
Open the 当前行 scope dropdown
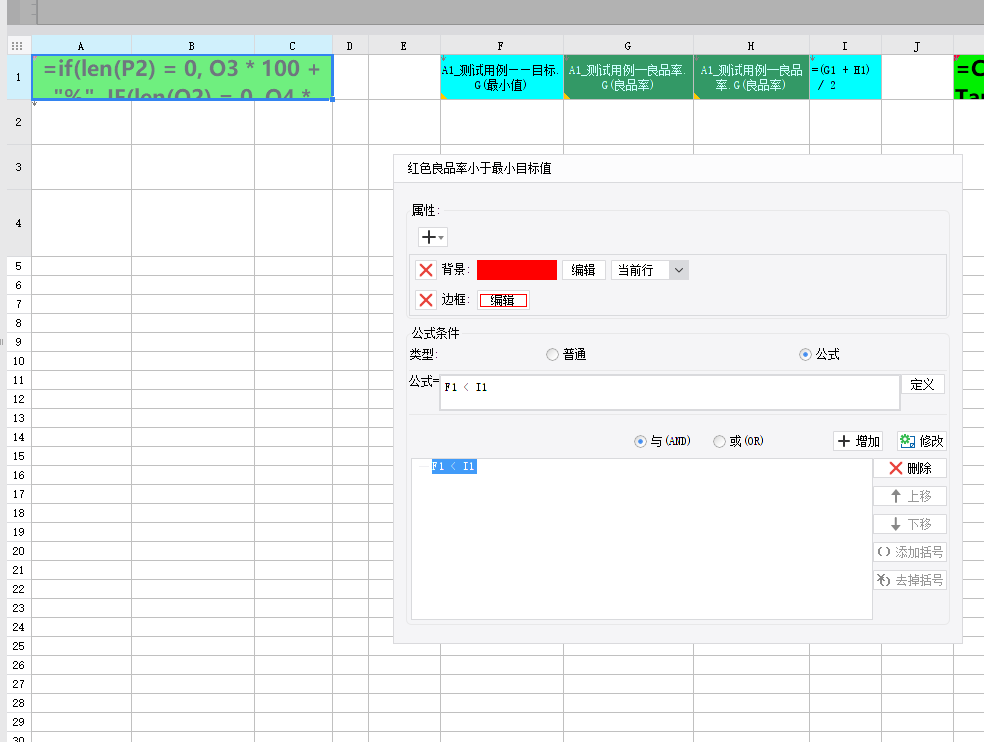650,270
